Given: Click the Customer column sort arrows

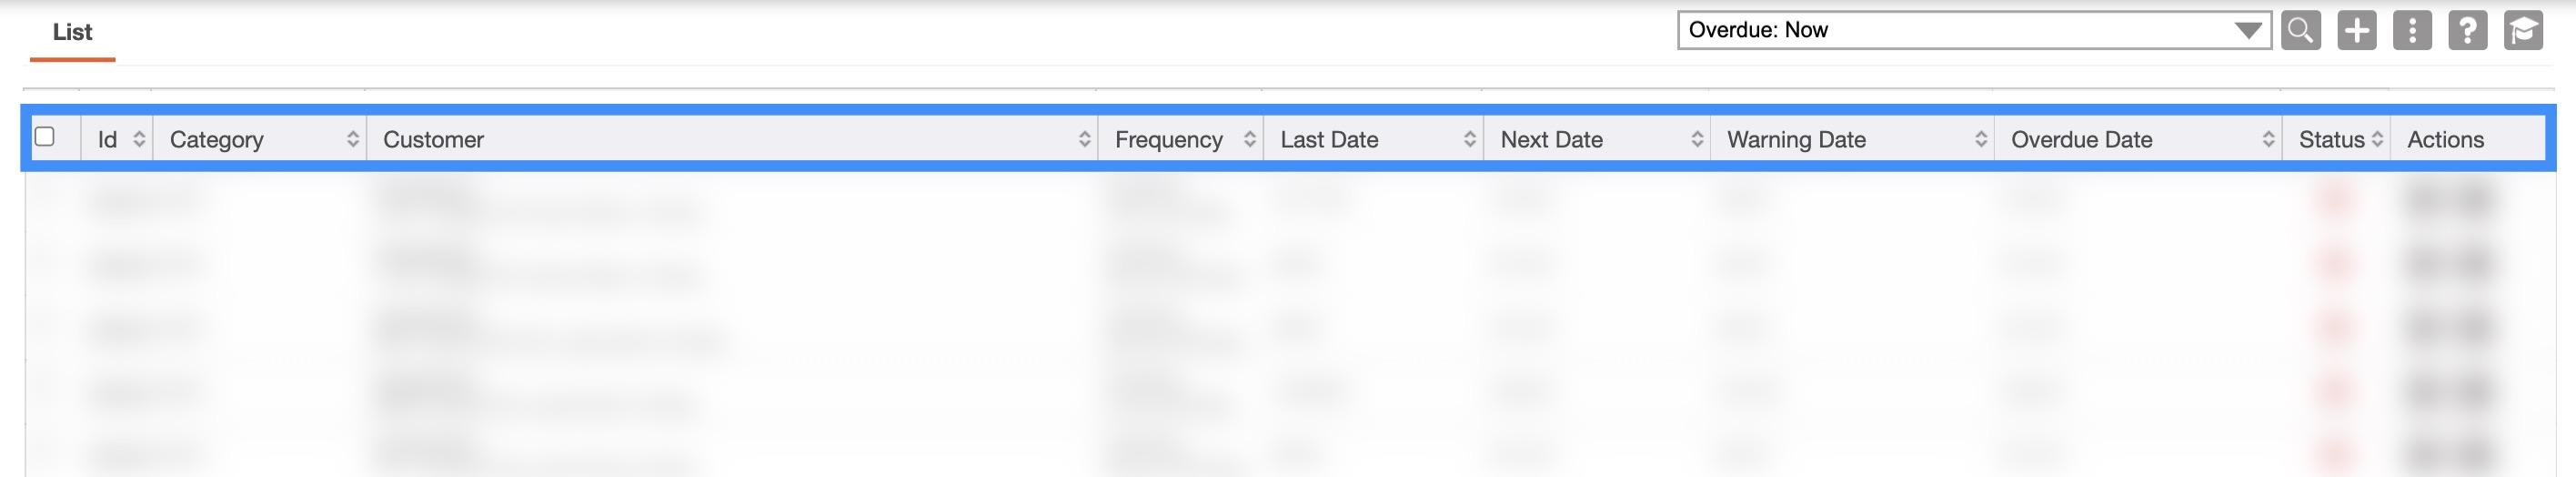Looking at the screenshot, I should pyautogui.click(x=1085, y=139).
